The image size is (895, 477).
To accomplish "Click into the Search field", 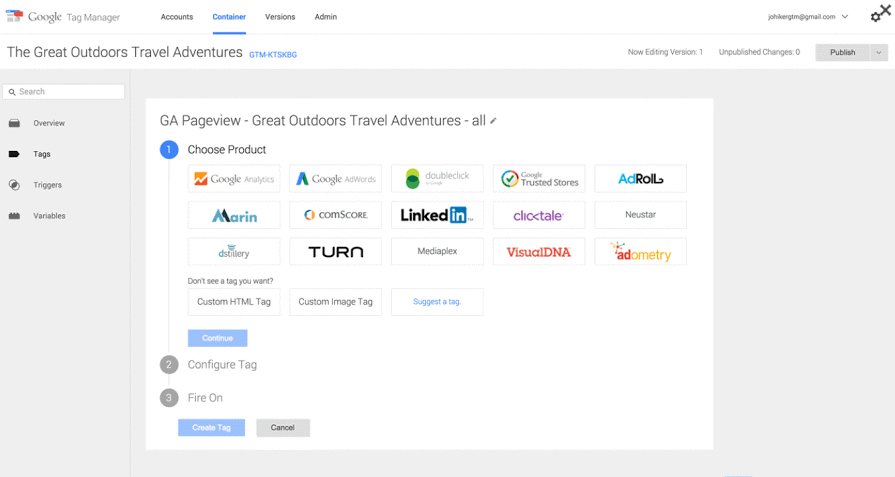I will [x=64, y=92].
